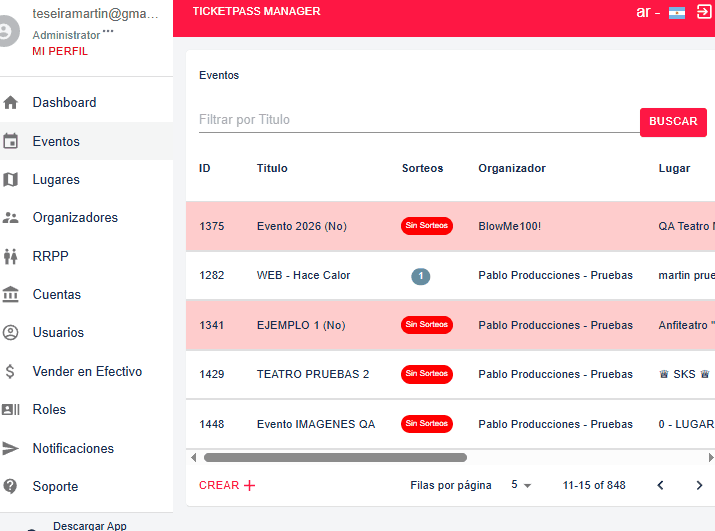Image resolution: width=715 pixels, height=531 pixels.
Task: Click the Argentina flag language icon
Action: [x=677, y=13]
